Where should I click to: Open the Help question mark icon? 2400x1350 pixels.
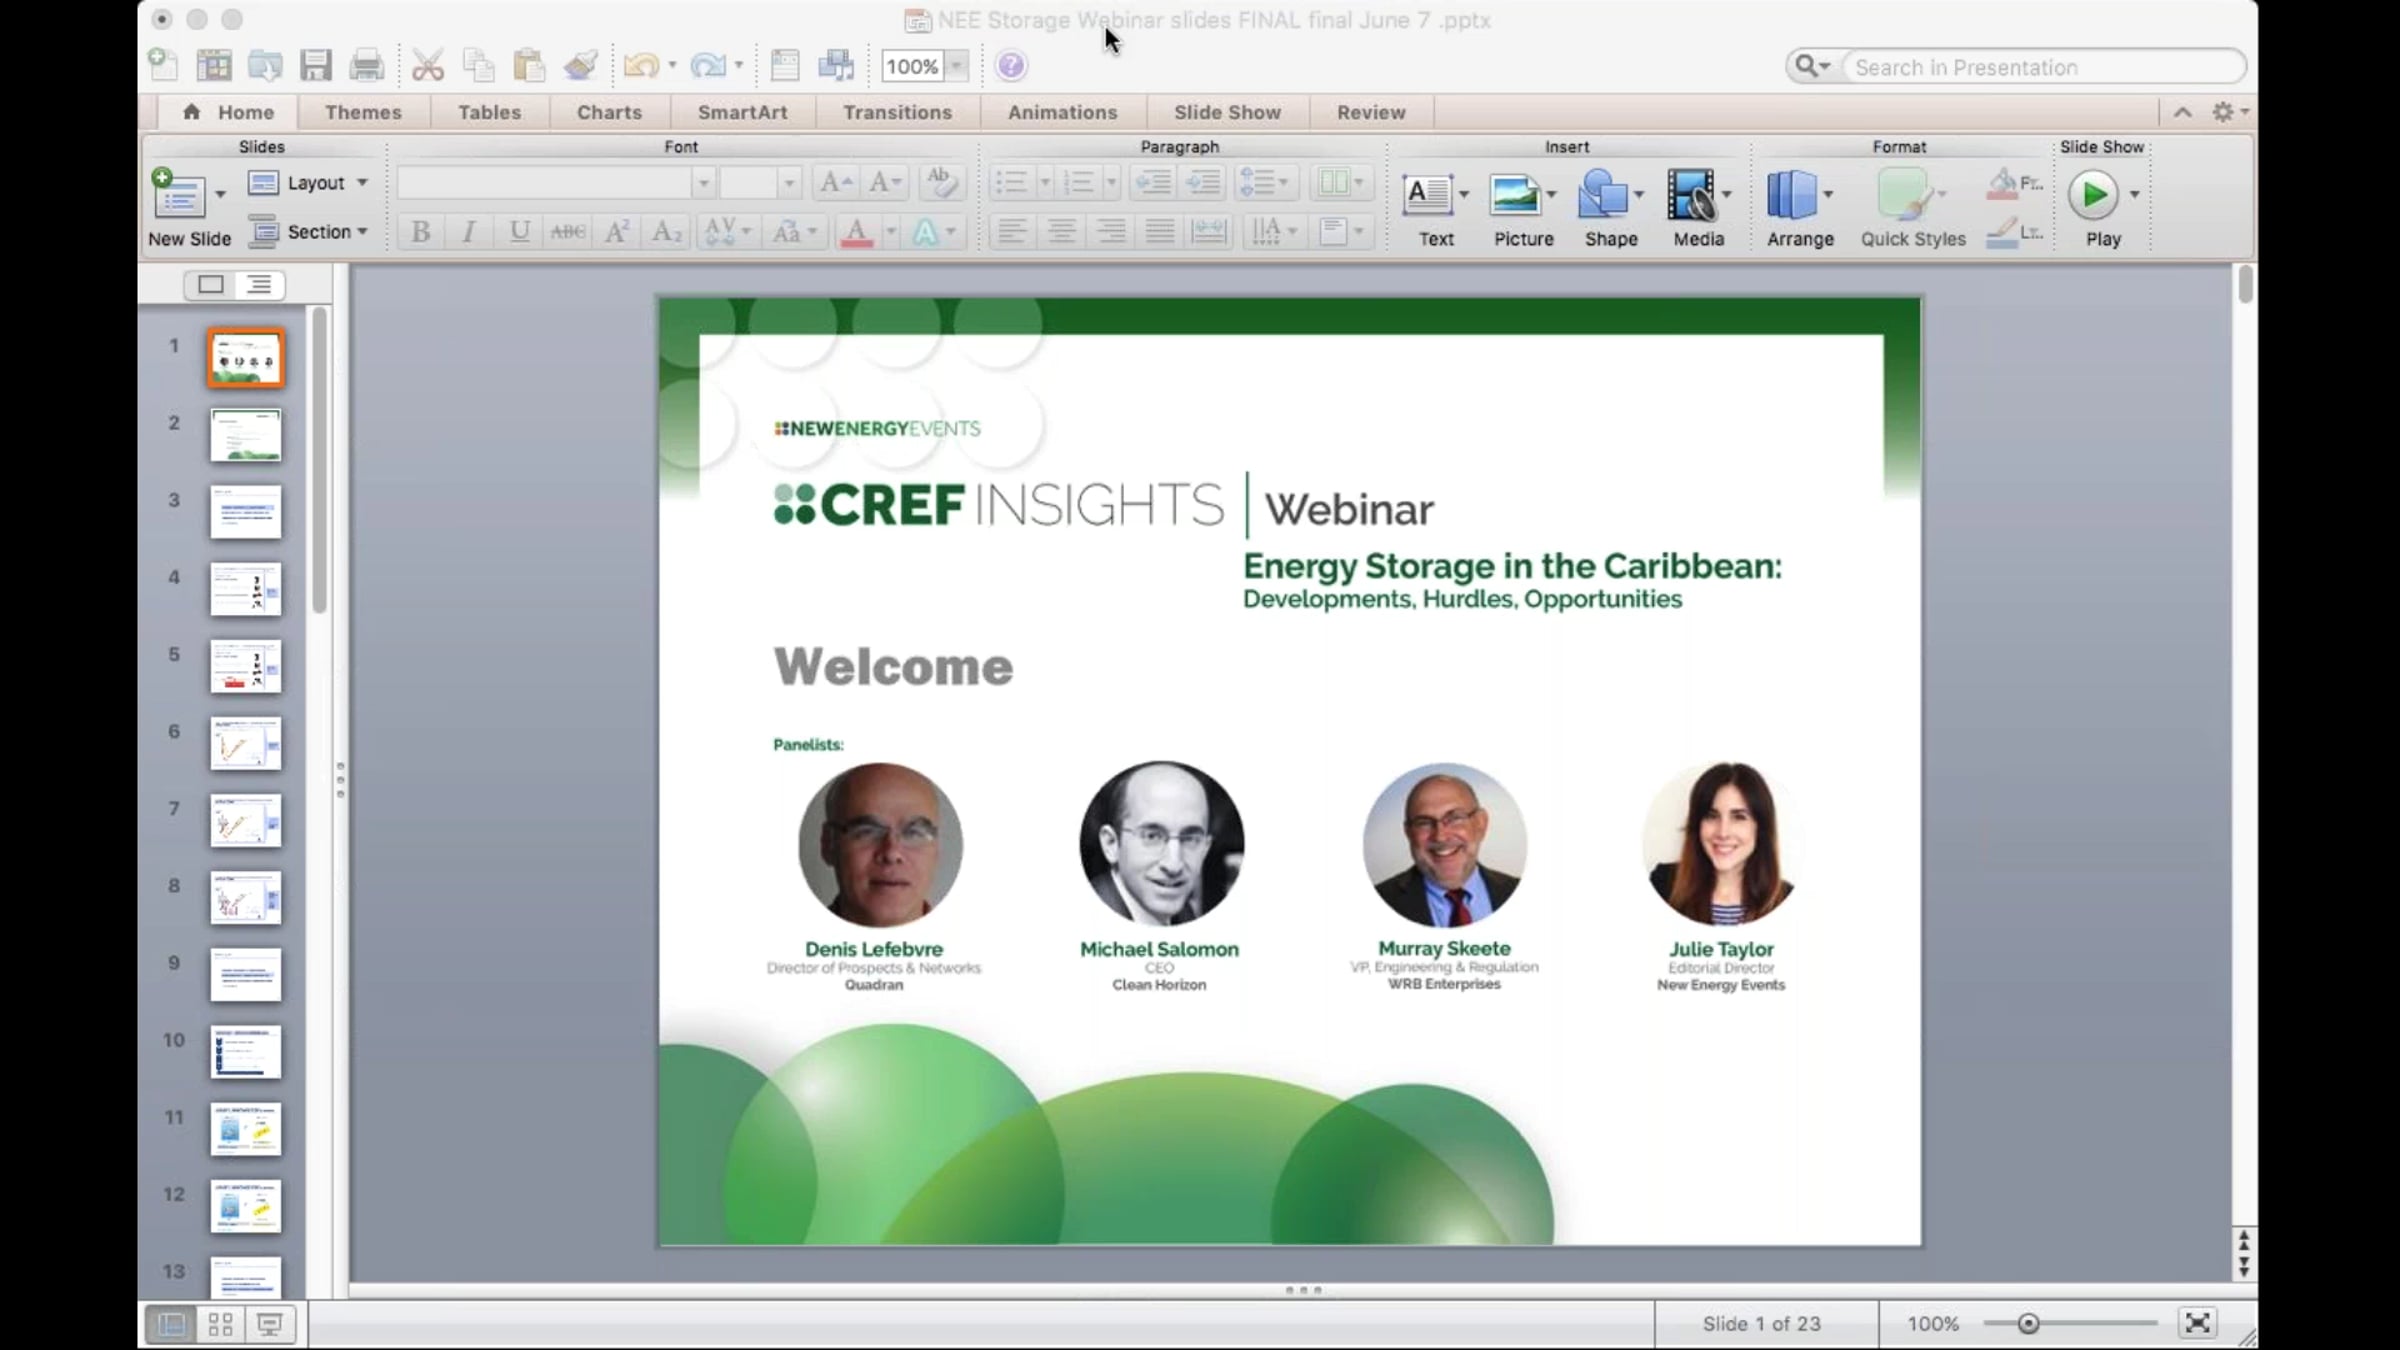tap(1011, 66)
